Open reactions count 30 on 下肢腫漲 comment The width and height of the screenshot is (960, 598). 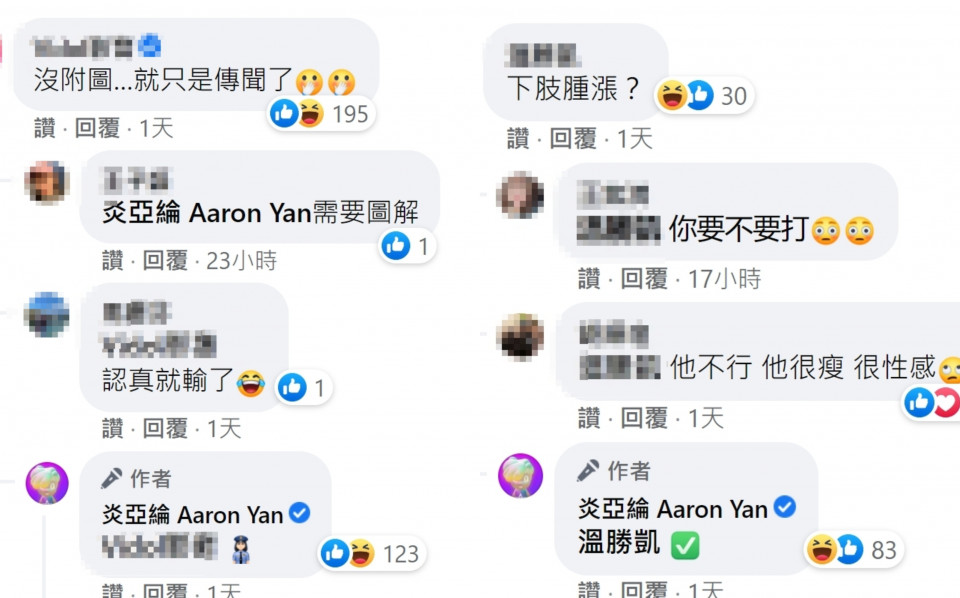click(x=703, y=95)
